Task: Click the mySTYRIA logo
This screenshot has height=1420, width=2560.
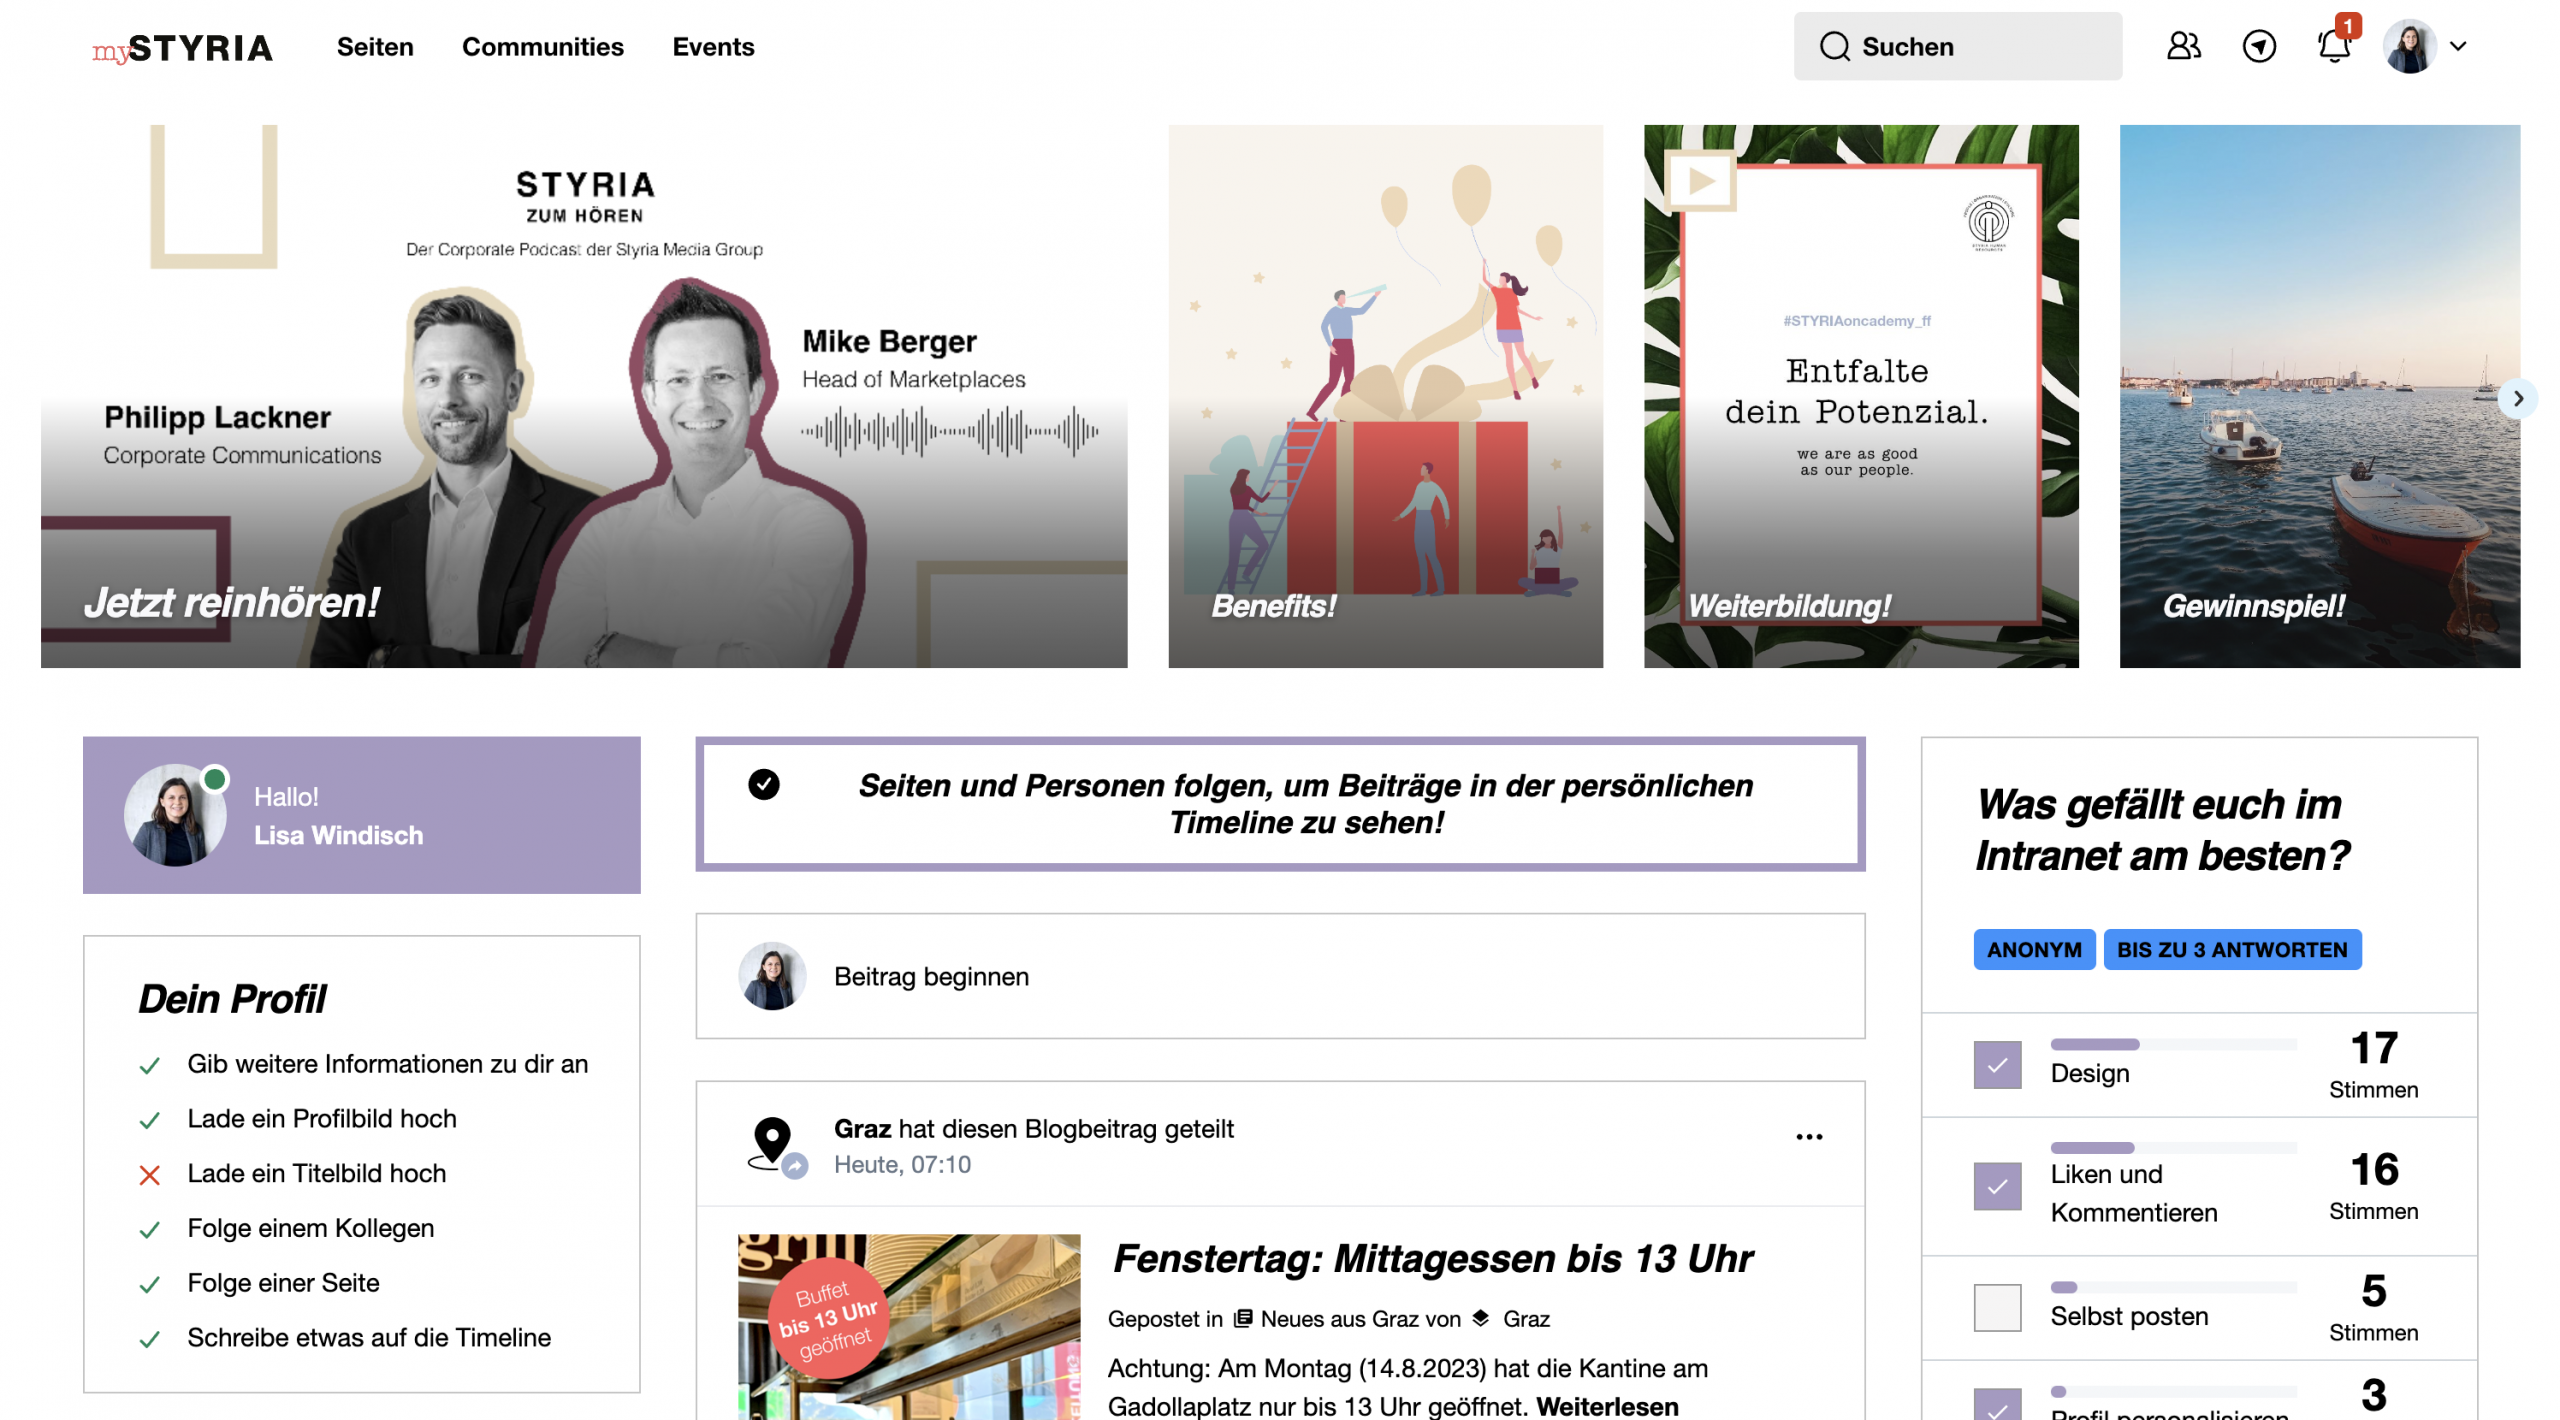Action: pyautogui.click(x=182, y=47)
